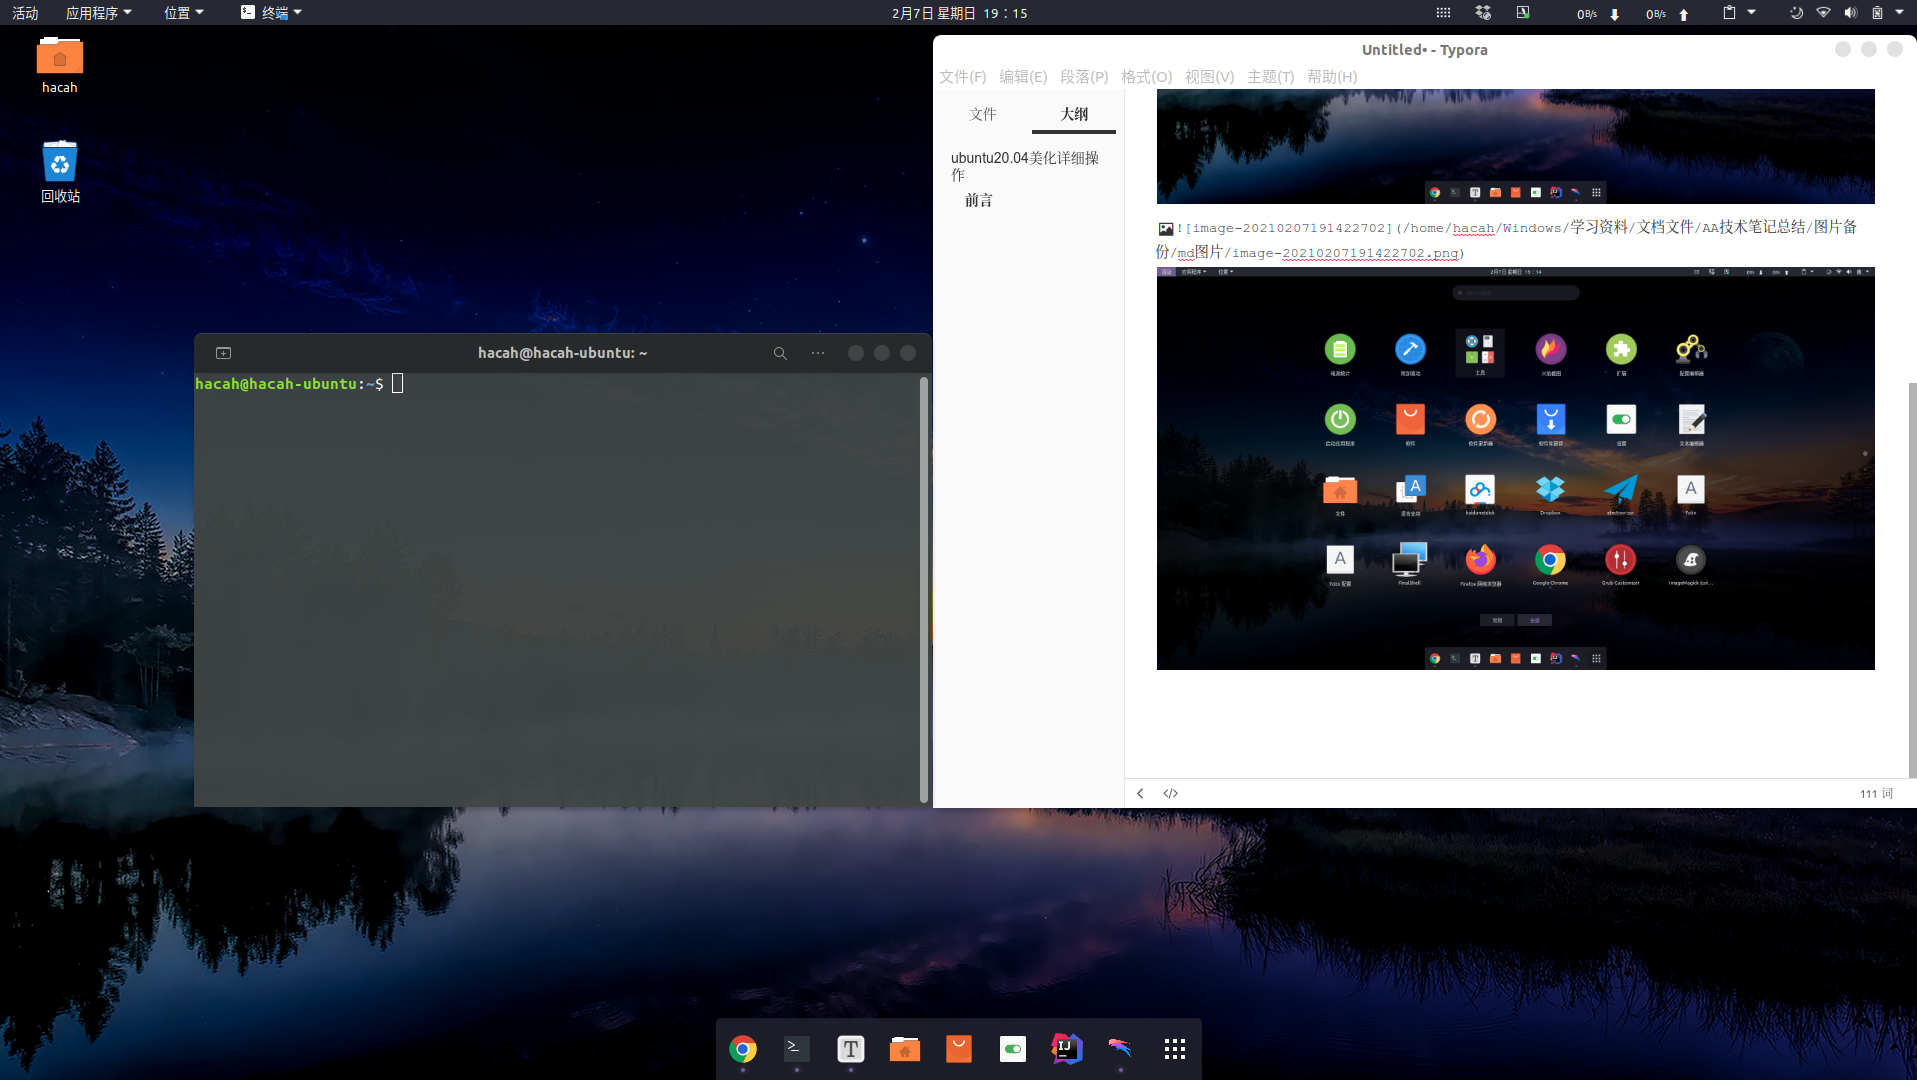Click the Dropbox icon in the top panel
The width and height of the screenshot is (1917, 1080).
click(x=1482, y=13)
